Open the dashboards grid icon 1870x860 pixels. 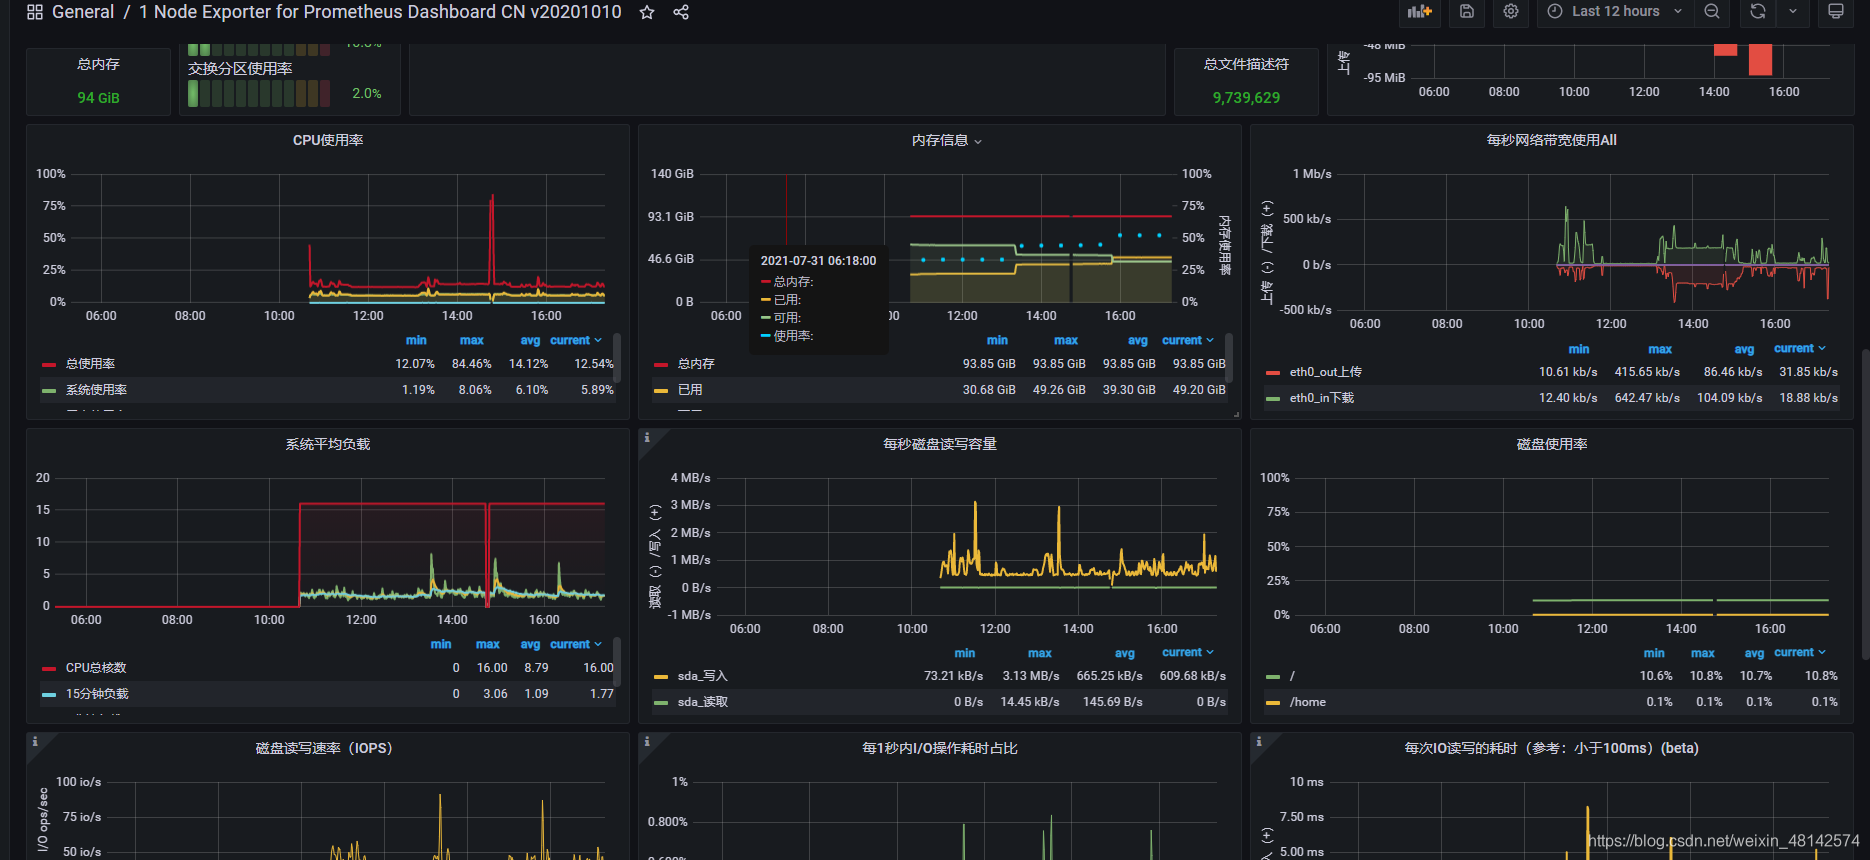(x=34, y=12)
